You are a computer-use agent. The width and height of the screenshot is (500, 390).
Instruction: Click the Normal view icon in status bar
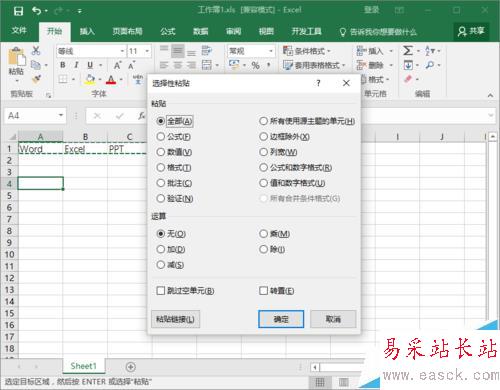tap(320, 382)
